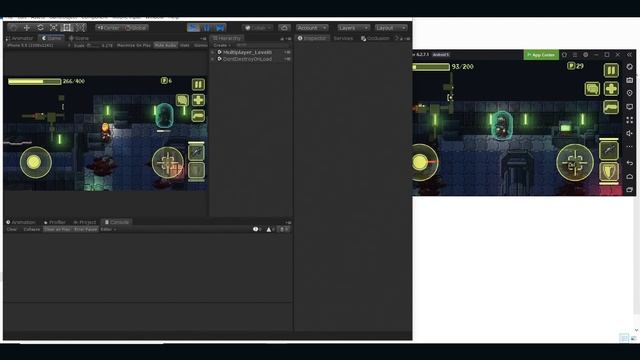Select the DontDestroyOnLoad scene row
The height and width of the screenshot is (360, 640).
[x=251, y=59]
